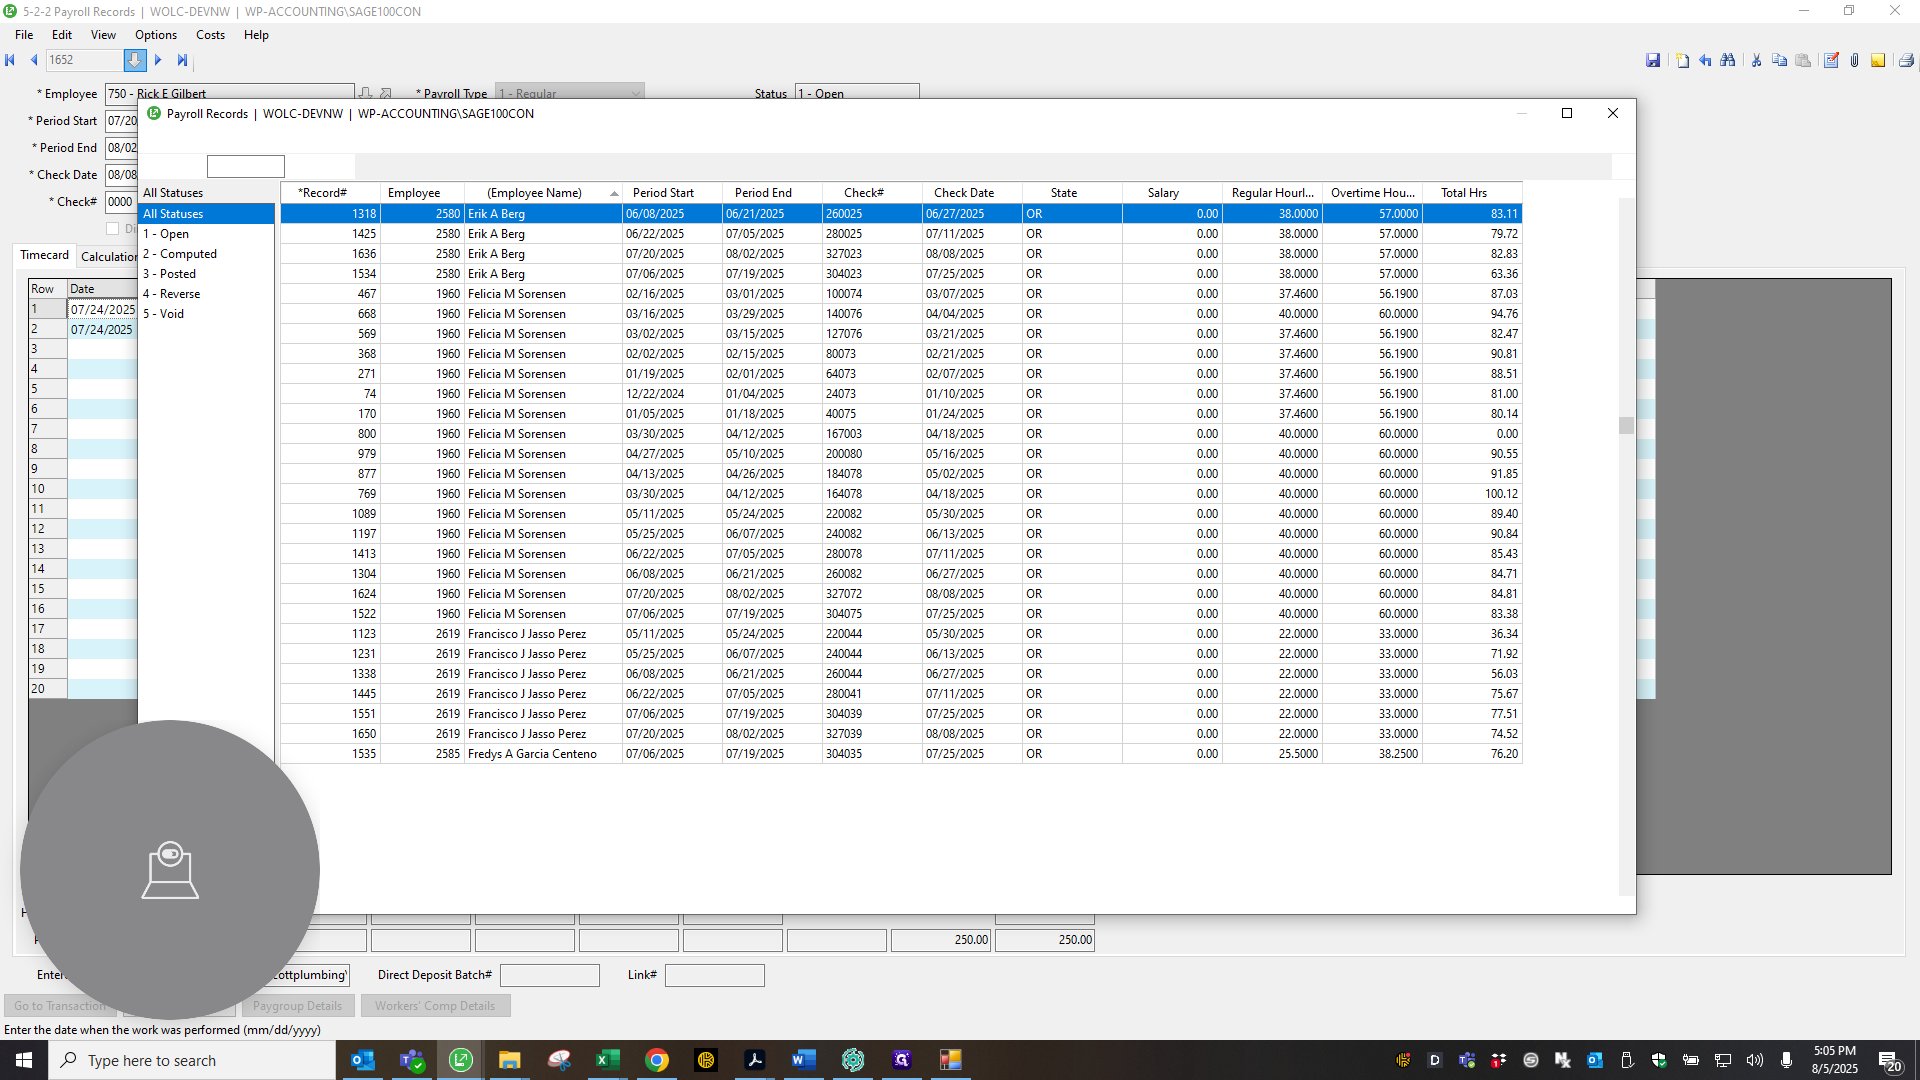Sort the lookup by Record# column
Viewport: 1920px width, 1080px height.
tap(330, 193)
